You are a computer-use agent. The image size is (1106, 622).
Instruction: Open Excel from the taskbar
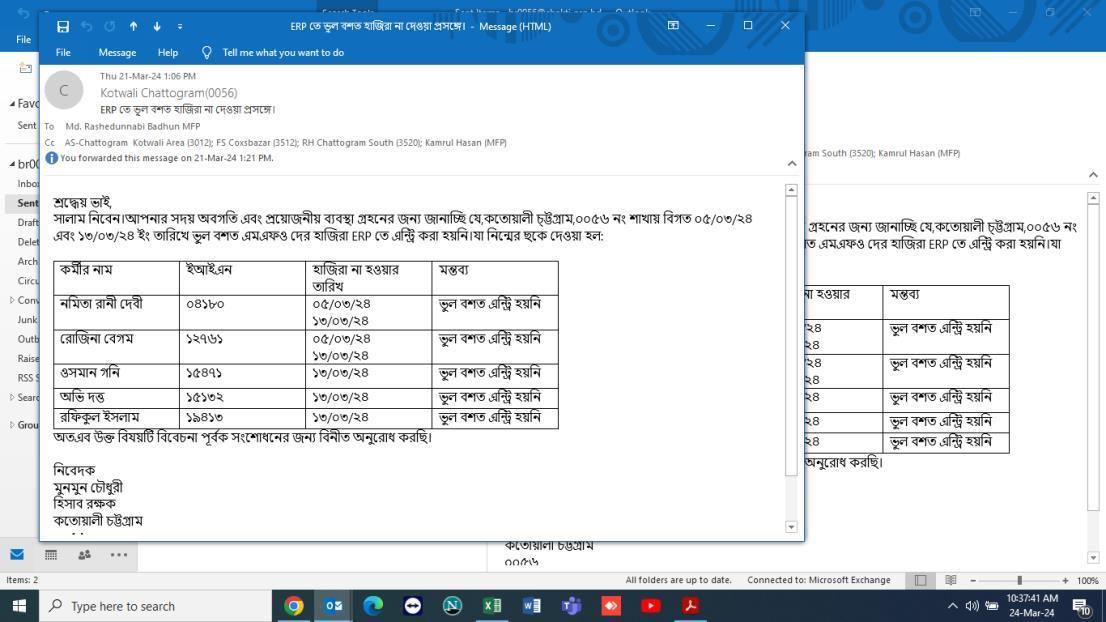pos(492,606)
